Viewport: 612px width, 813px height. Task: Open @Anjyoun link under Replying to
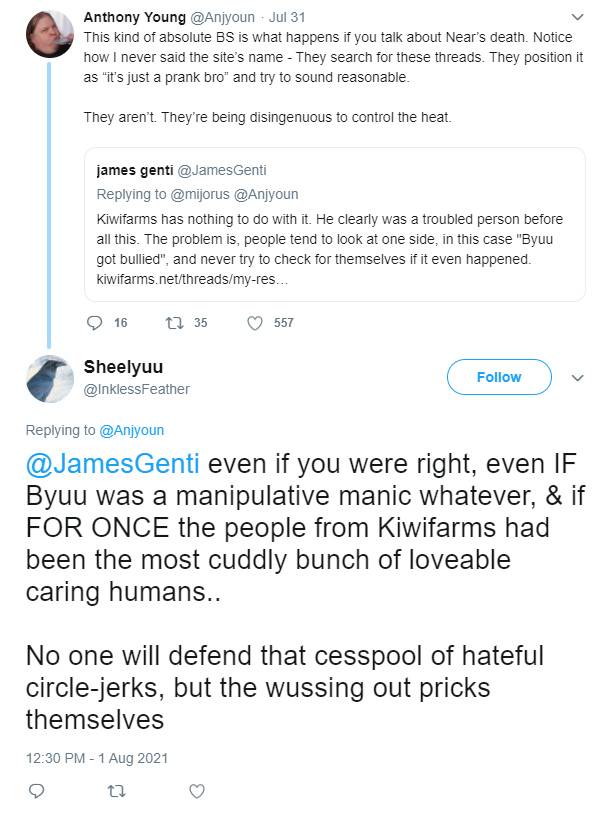click(132, 430)
